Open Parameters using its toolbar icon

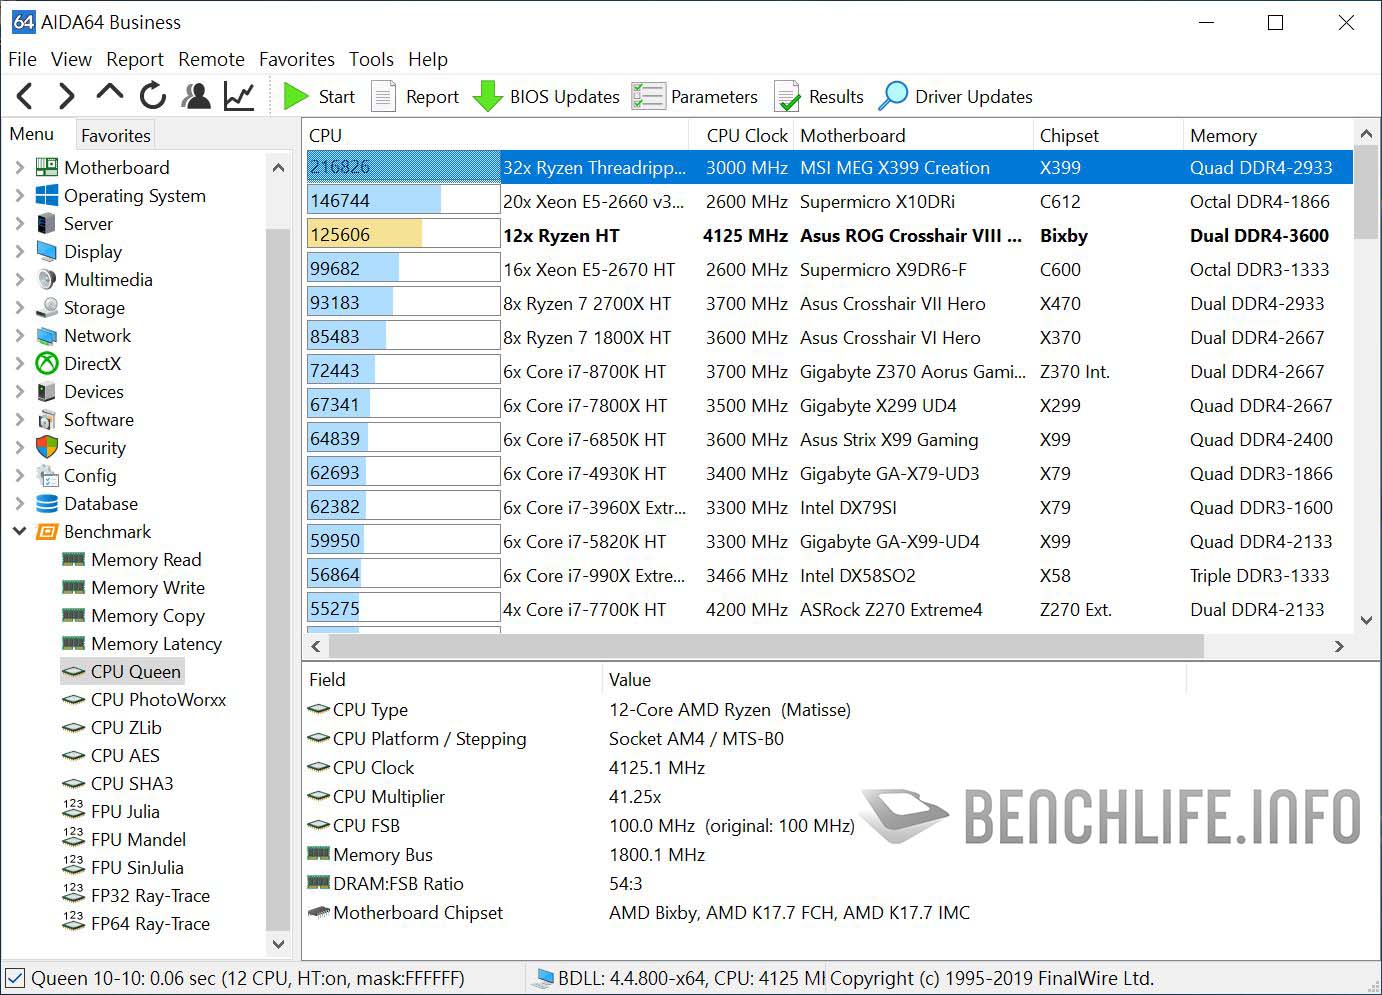[x=649, y=96]
